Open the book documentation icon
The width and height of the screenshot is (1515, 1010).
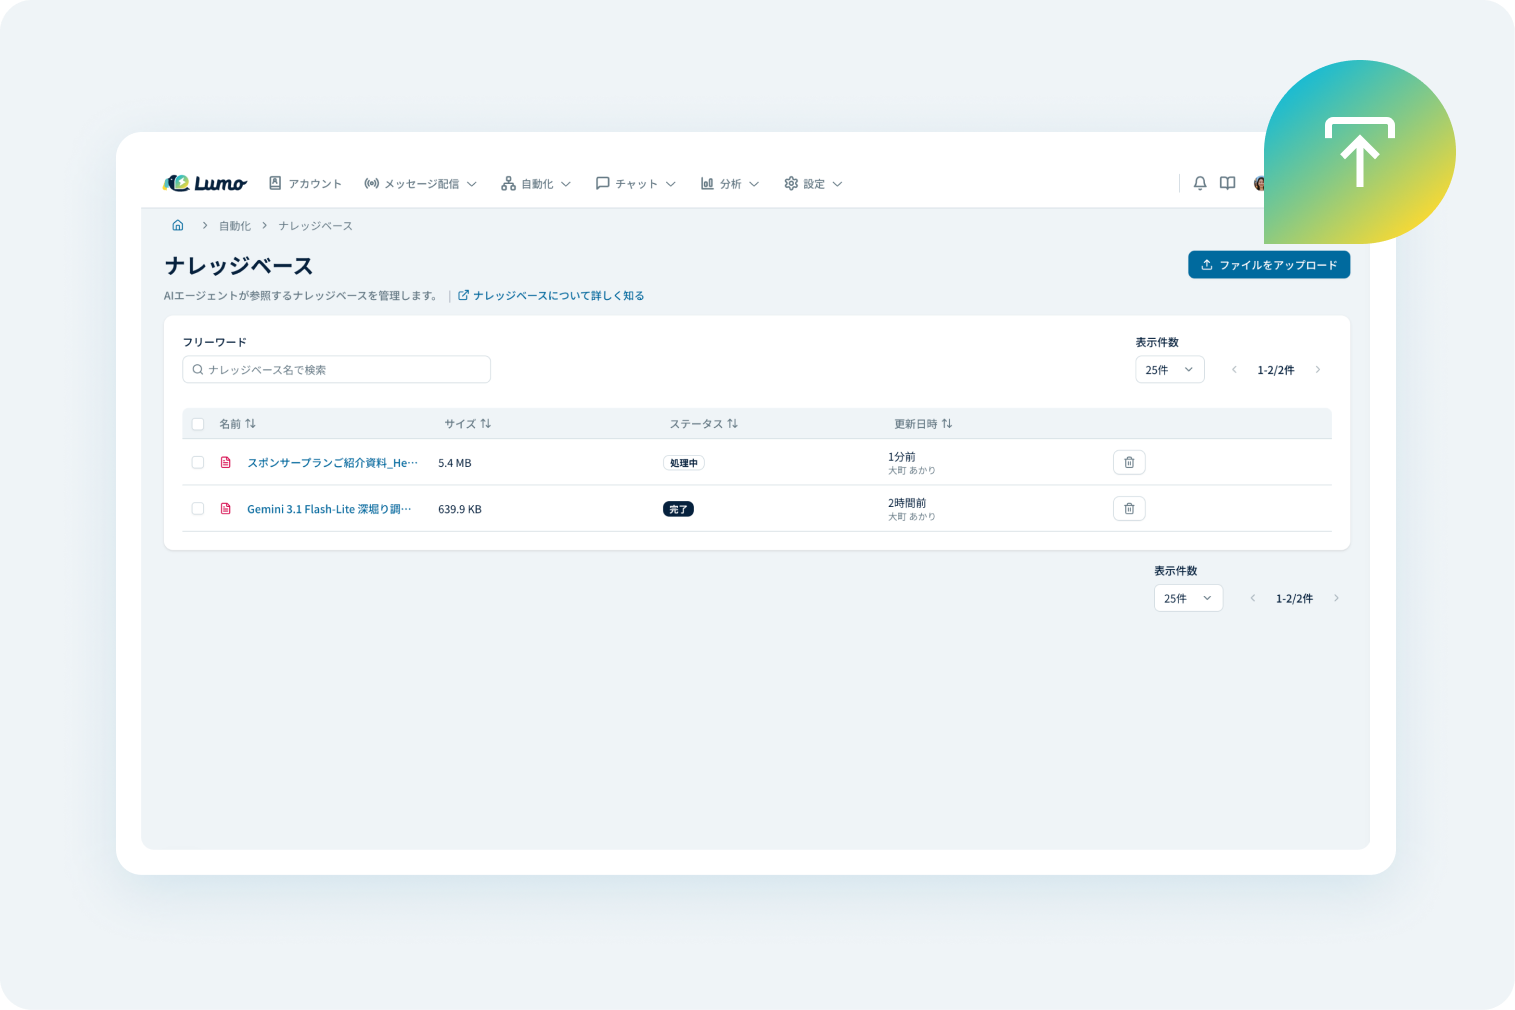(x=1227, y=183)
